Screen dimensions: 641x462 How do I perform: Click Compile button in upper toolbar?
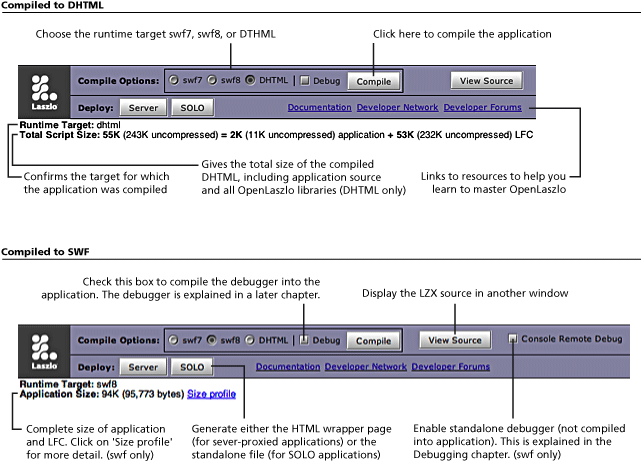374,81
